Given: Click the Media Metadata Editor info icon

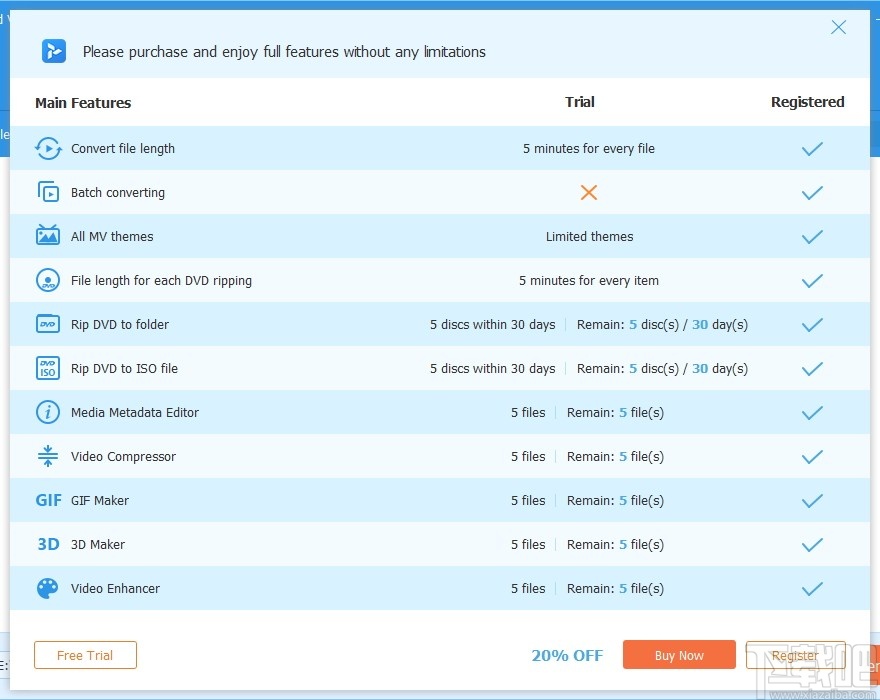Looking at the screenshot, I should pyautogui.click(x=48, y=412).
